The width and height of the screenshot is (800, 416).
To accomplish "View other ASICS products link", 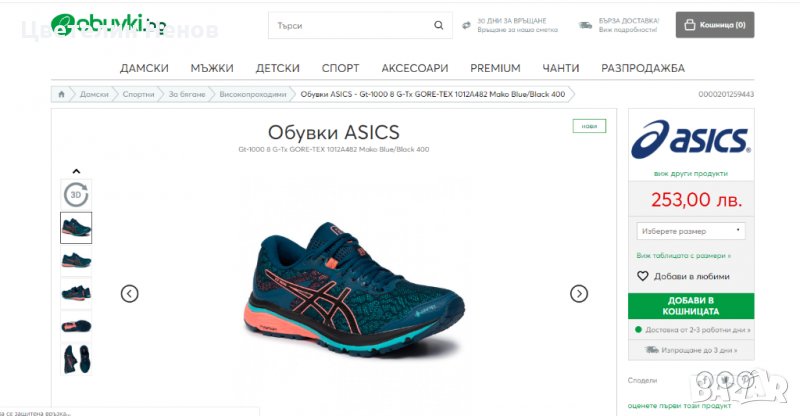I will click(691, 174).
